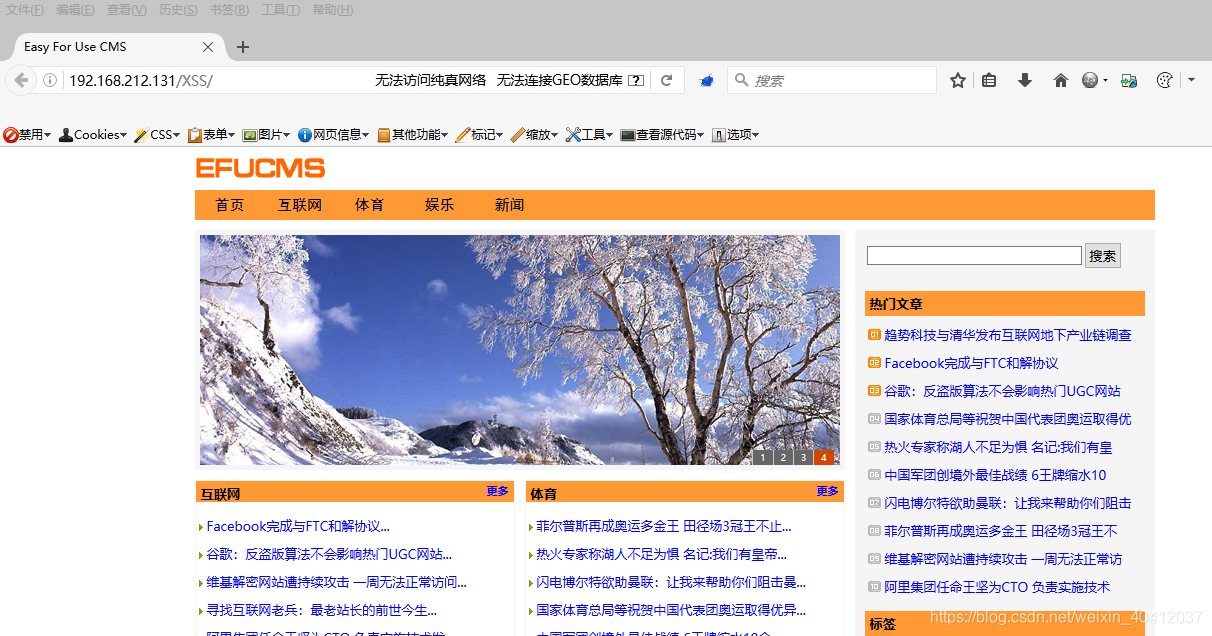This screenshot has height=636, width=1212.
Task: Reload the page with the refresh icon
Action: tap(666, 80)
